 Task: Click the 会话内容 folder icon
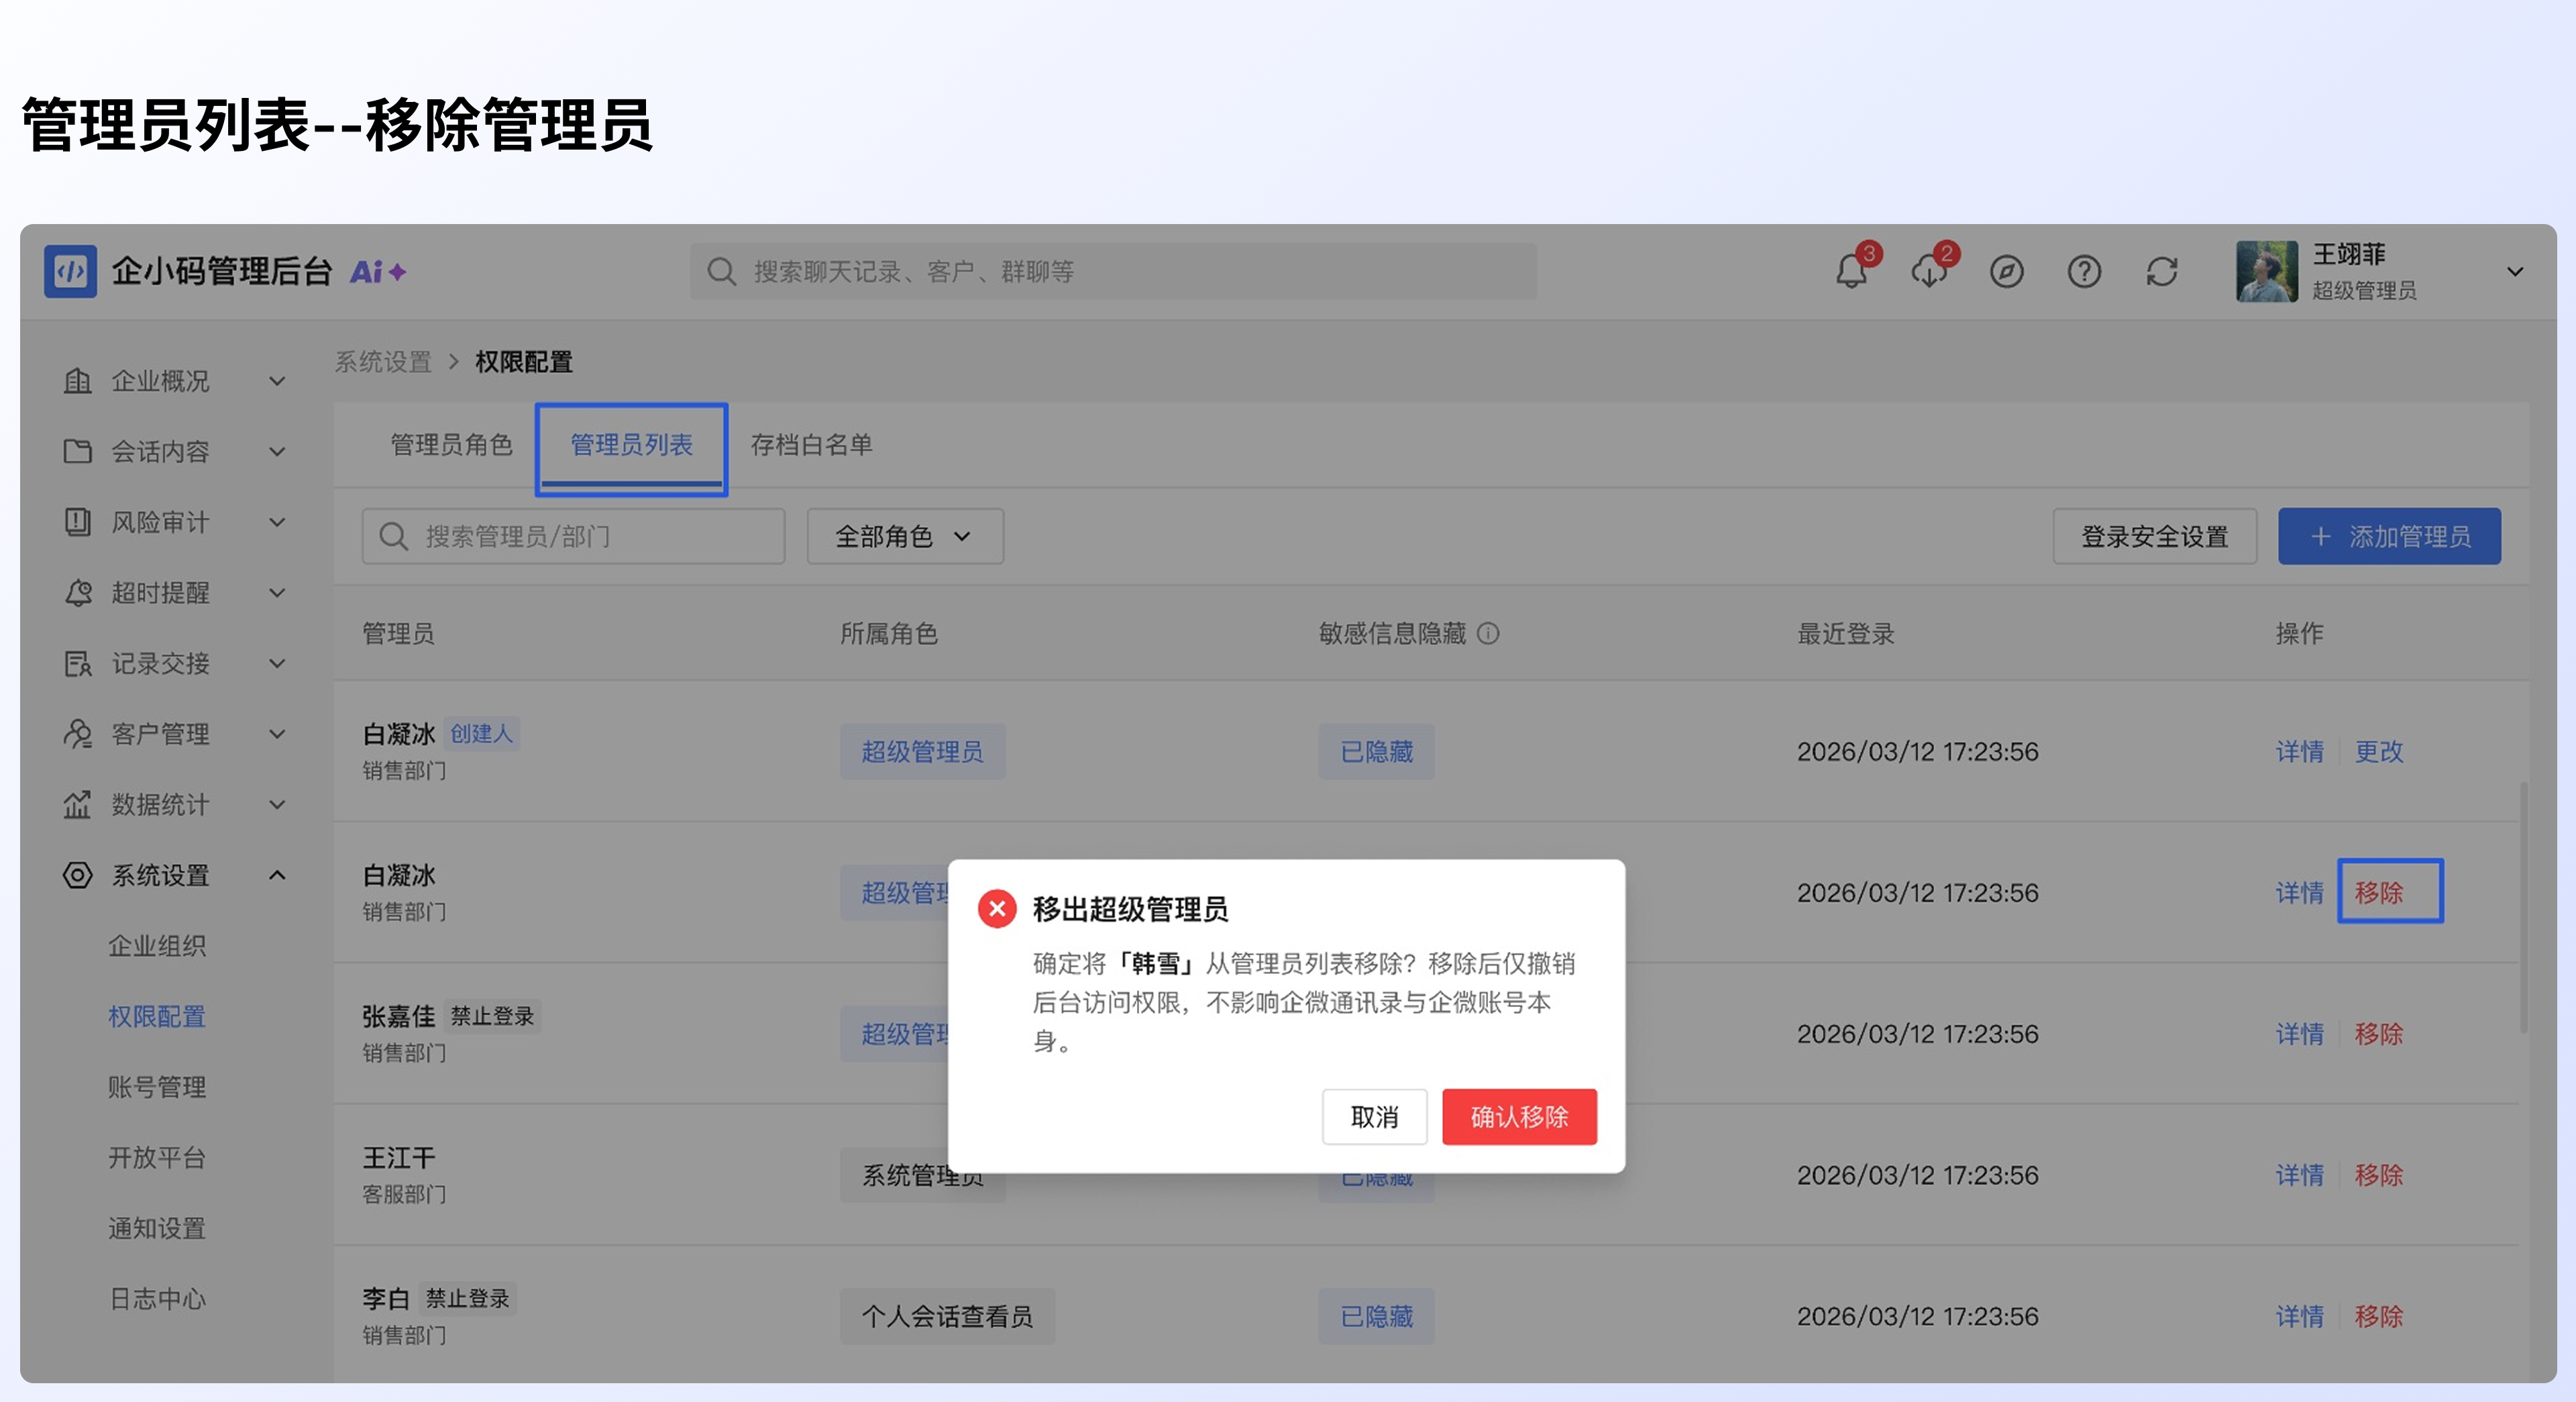(x=77, y=451)
